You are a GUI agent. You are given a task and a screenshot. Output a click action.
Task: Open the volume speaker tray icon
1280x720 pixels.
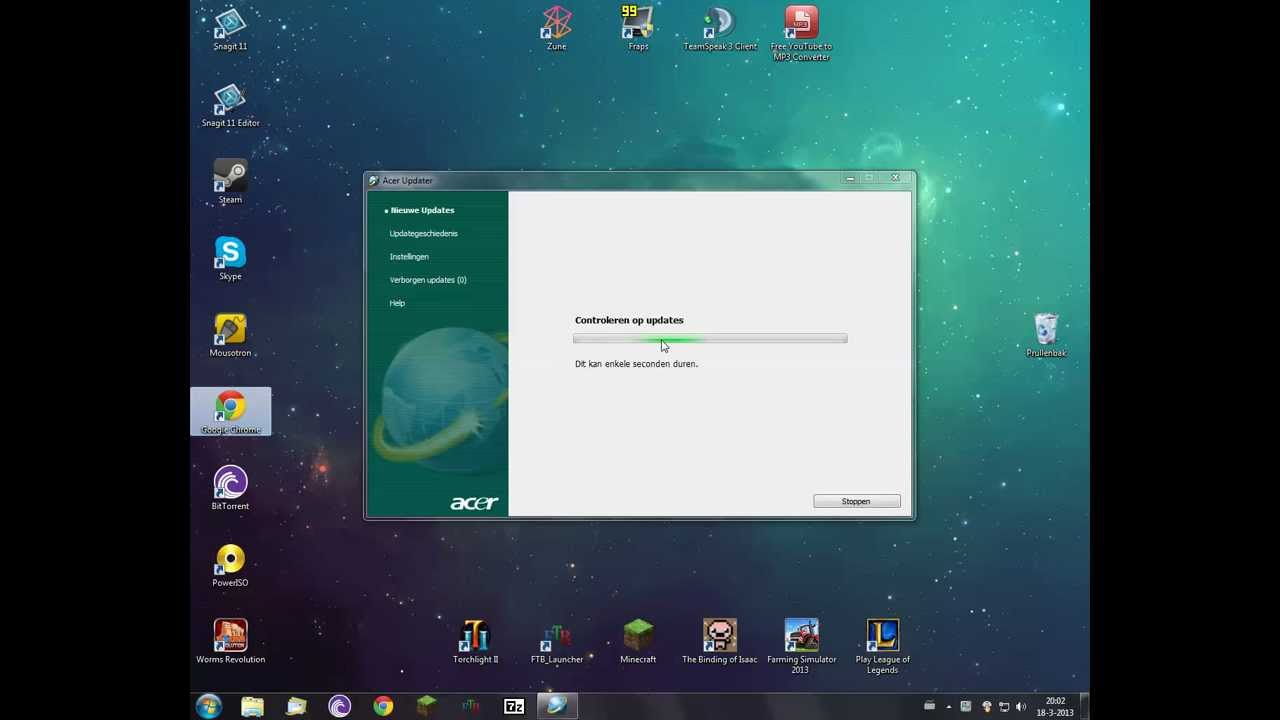[x=1021, y=707]
